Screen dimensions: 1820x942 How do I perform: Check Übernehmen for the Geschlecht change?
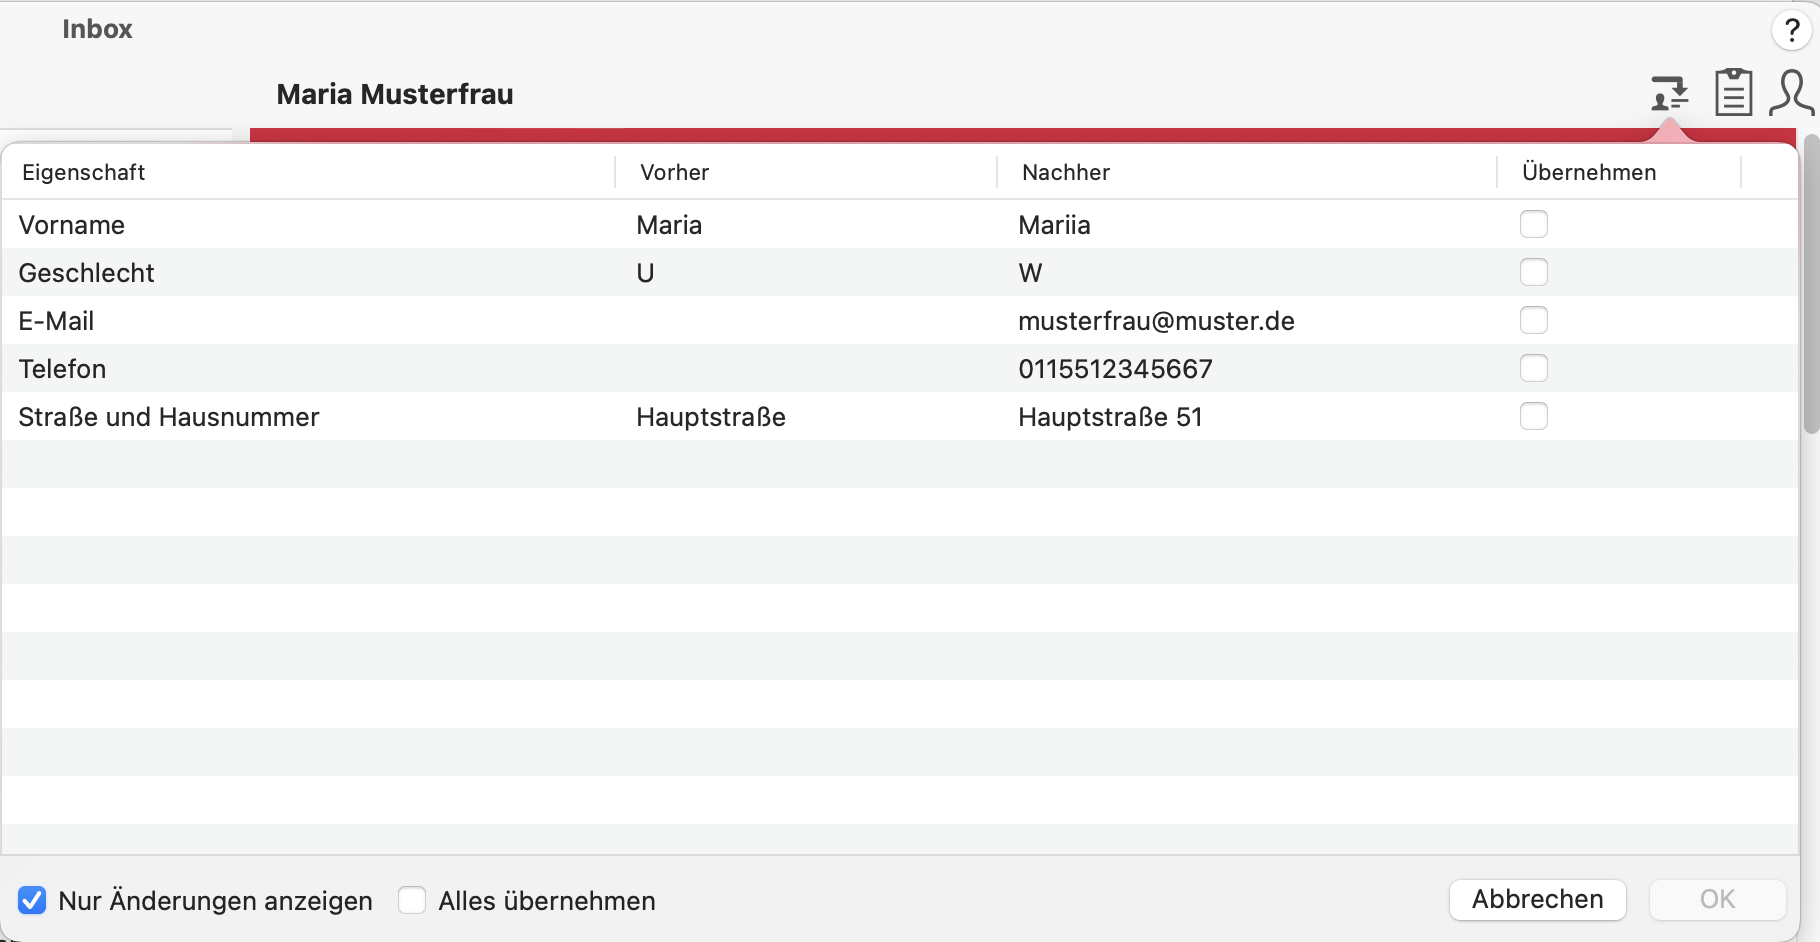[1534, 272]
